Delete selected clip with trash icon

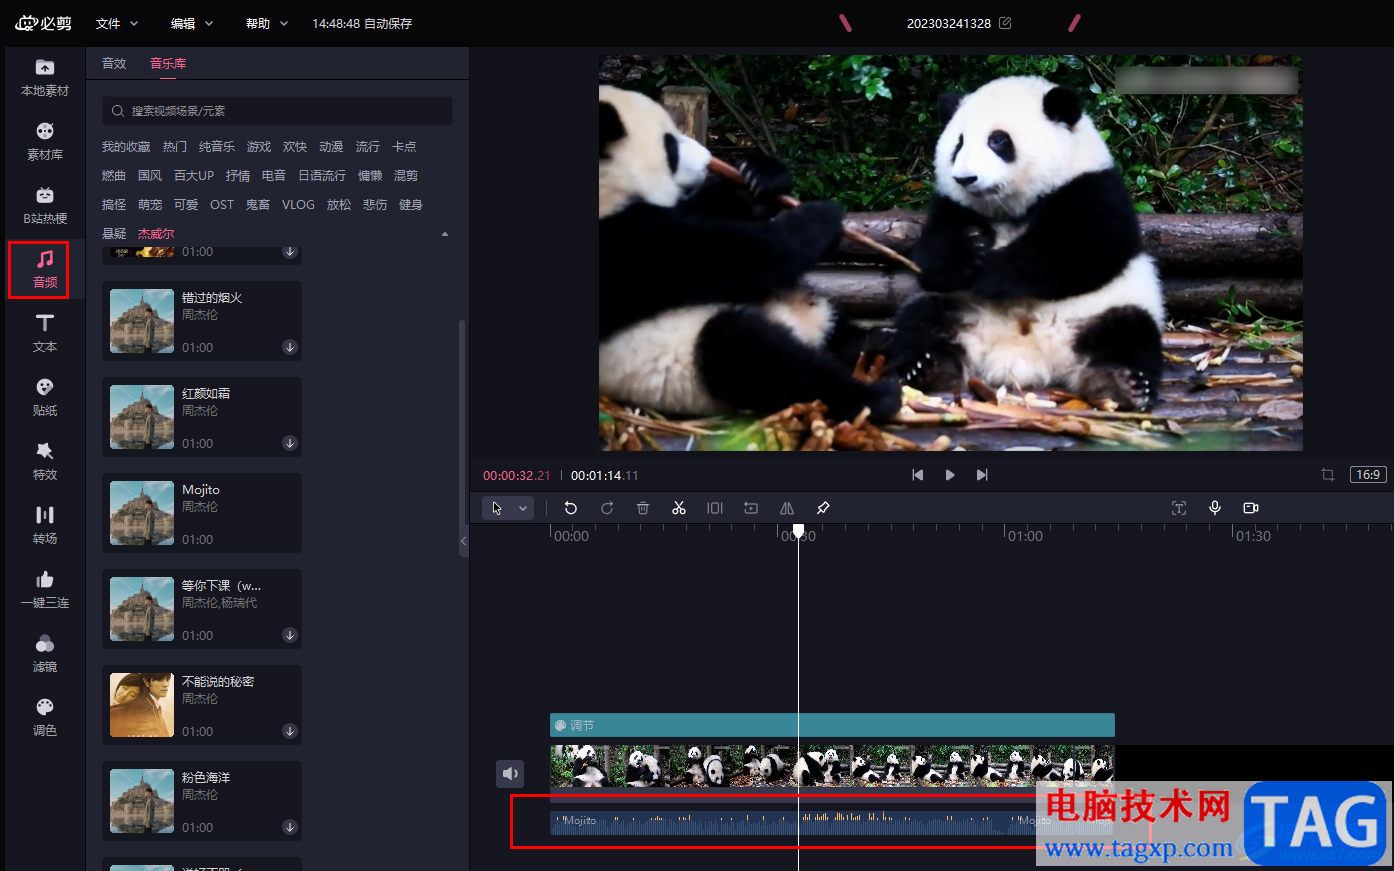pos(643,508)
